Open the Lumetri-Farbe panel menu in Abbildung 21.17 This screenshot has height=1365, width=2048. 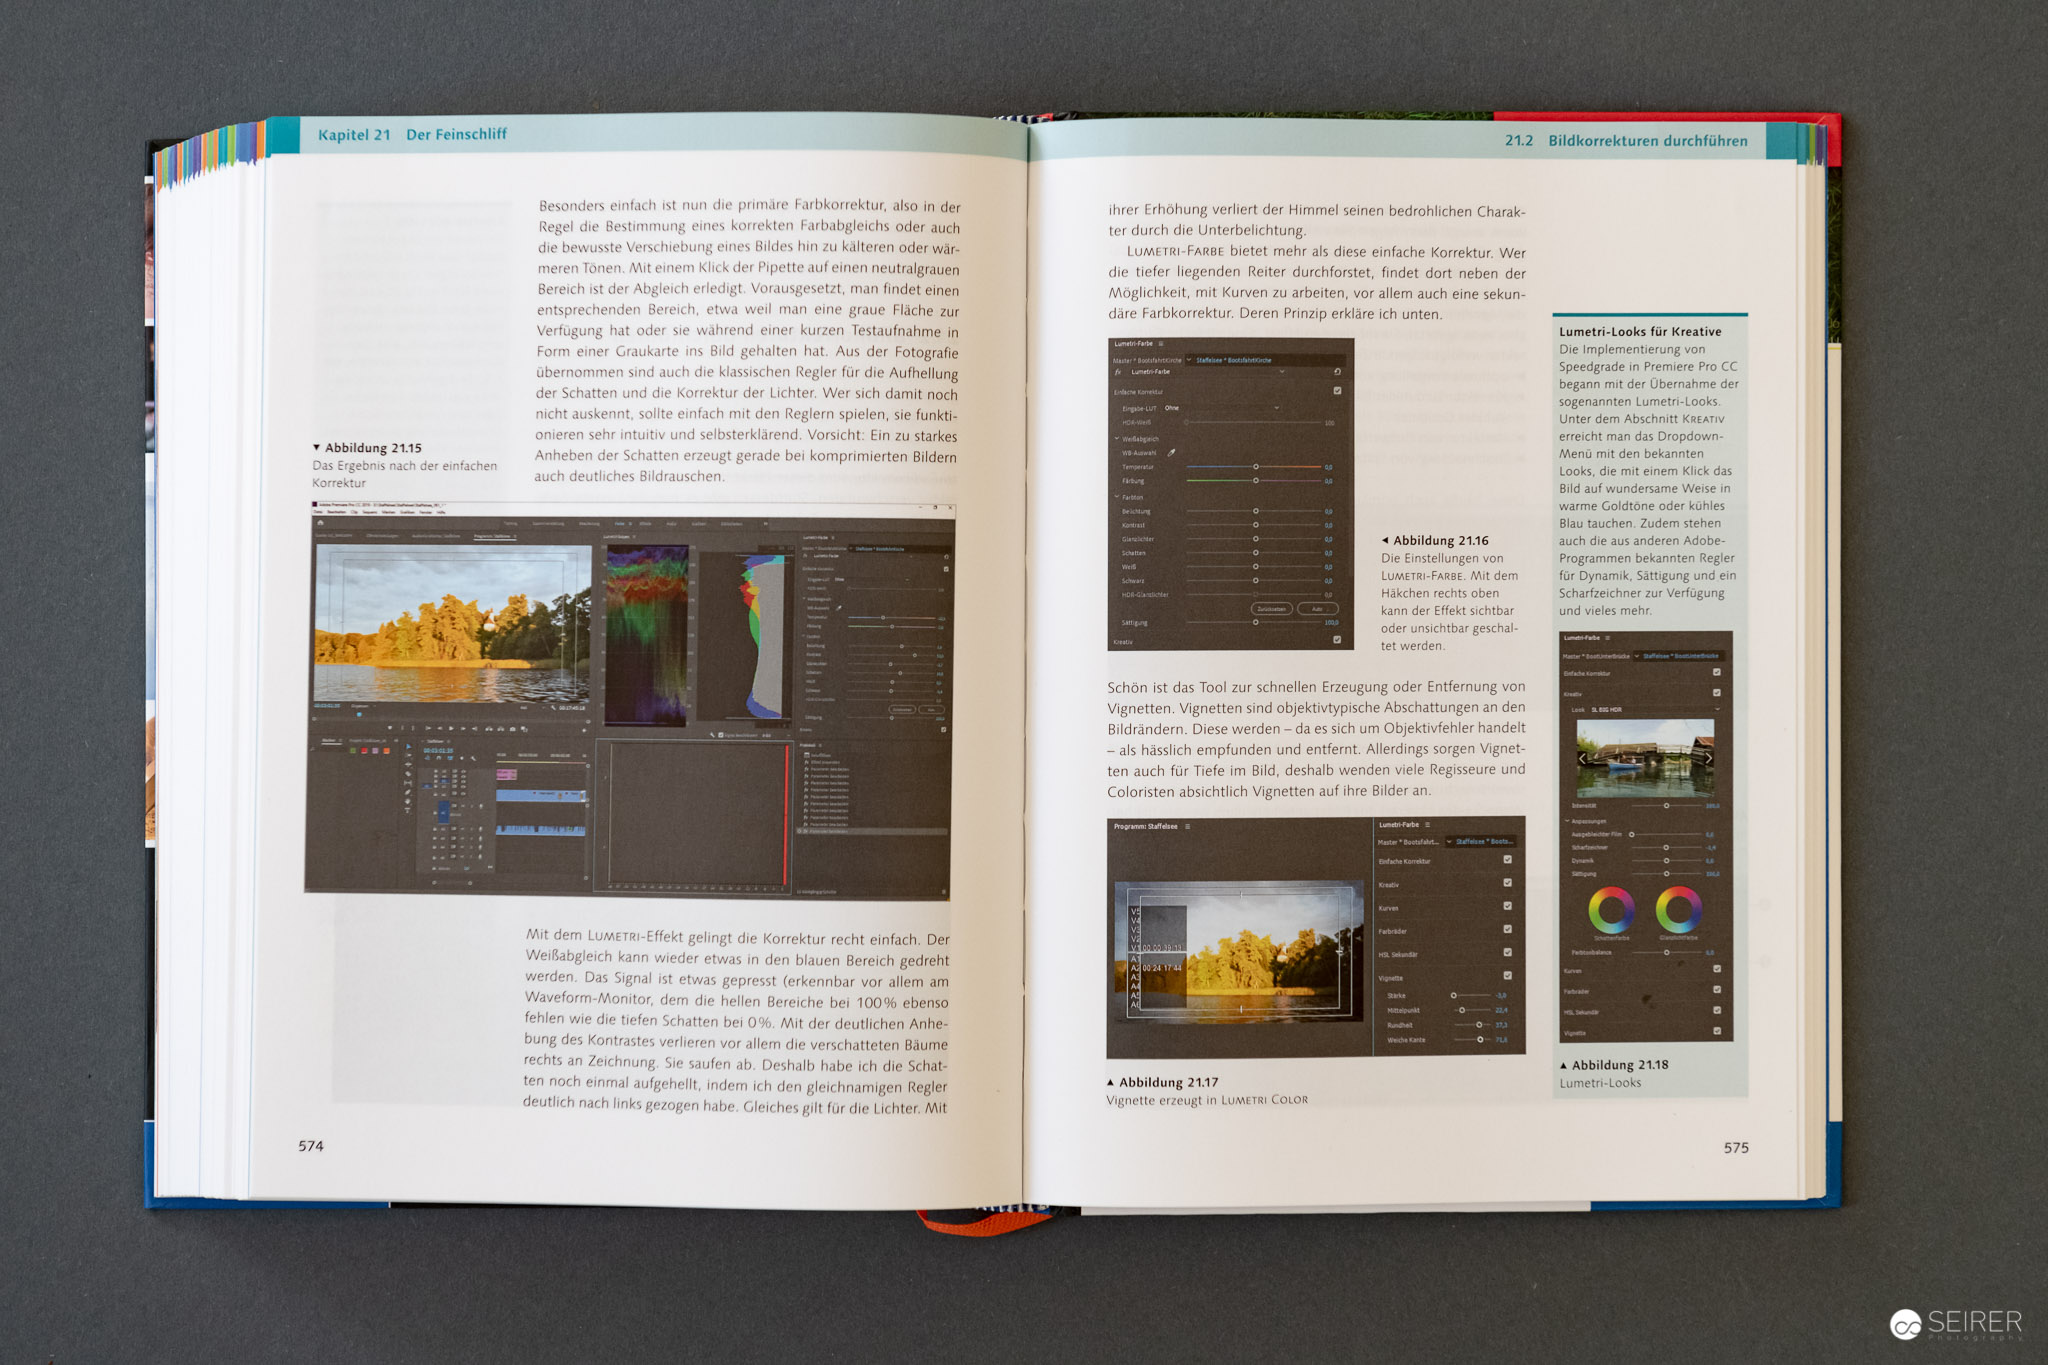coord(1428,825)
